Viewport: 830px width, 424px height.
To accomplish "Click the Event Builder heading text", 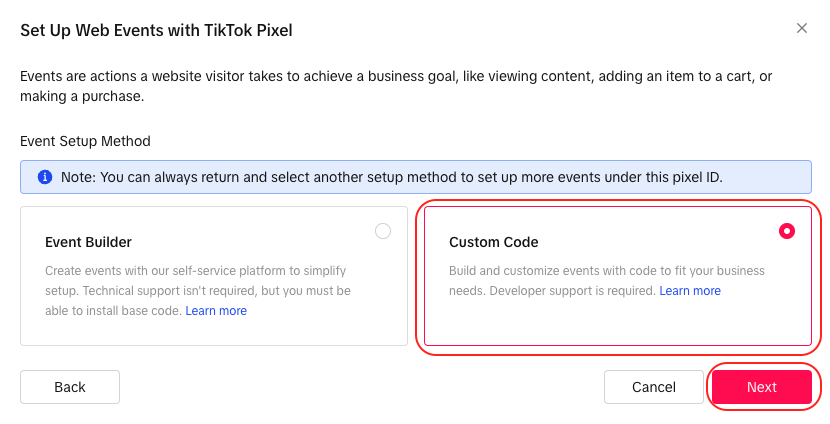I will click(x=88, y=242).
